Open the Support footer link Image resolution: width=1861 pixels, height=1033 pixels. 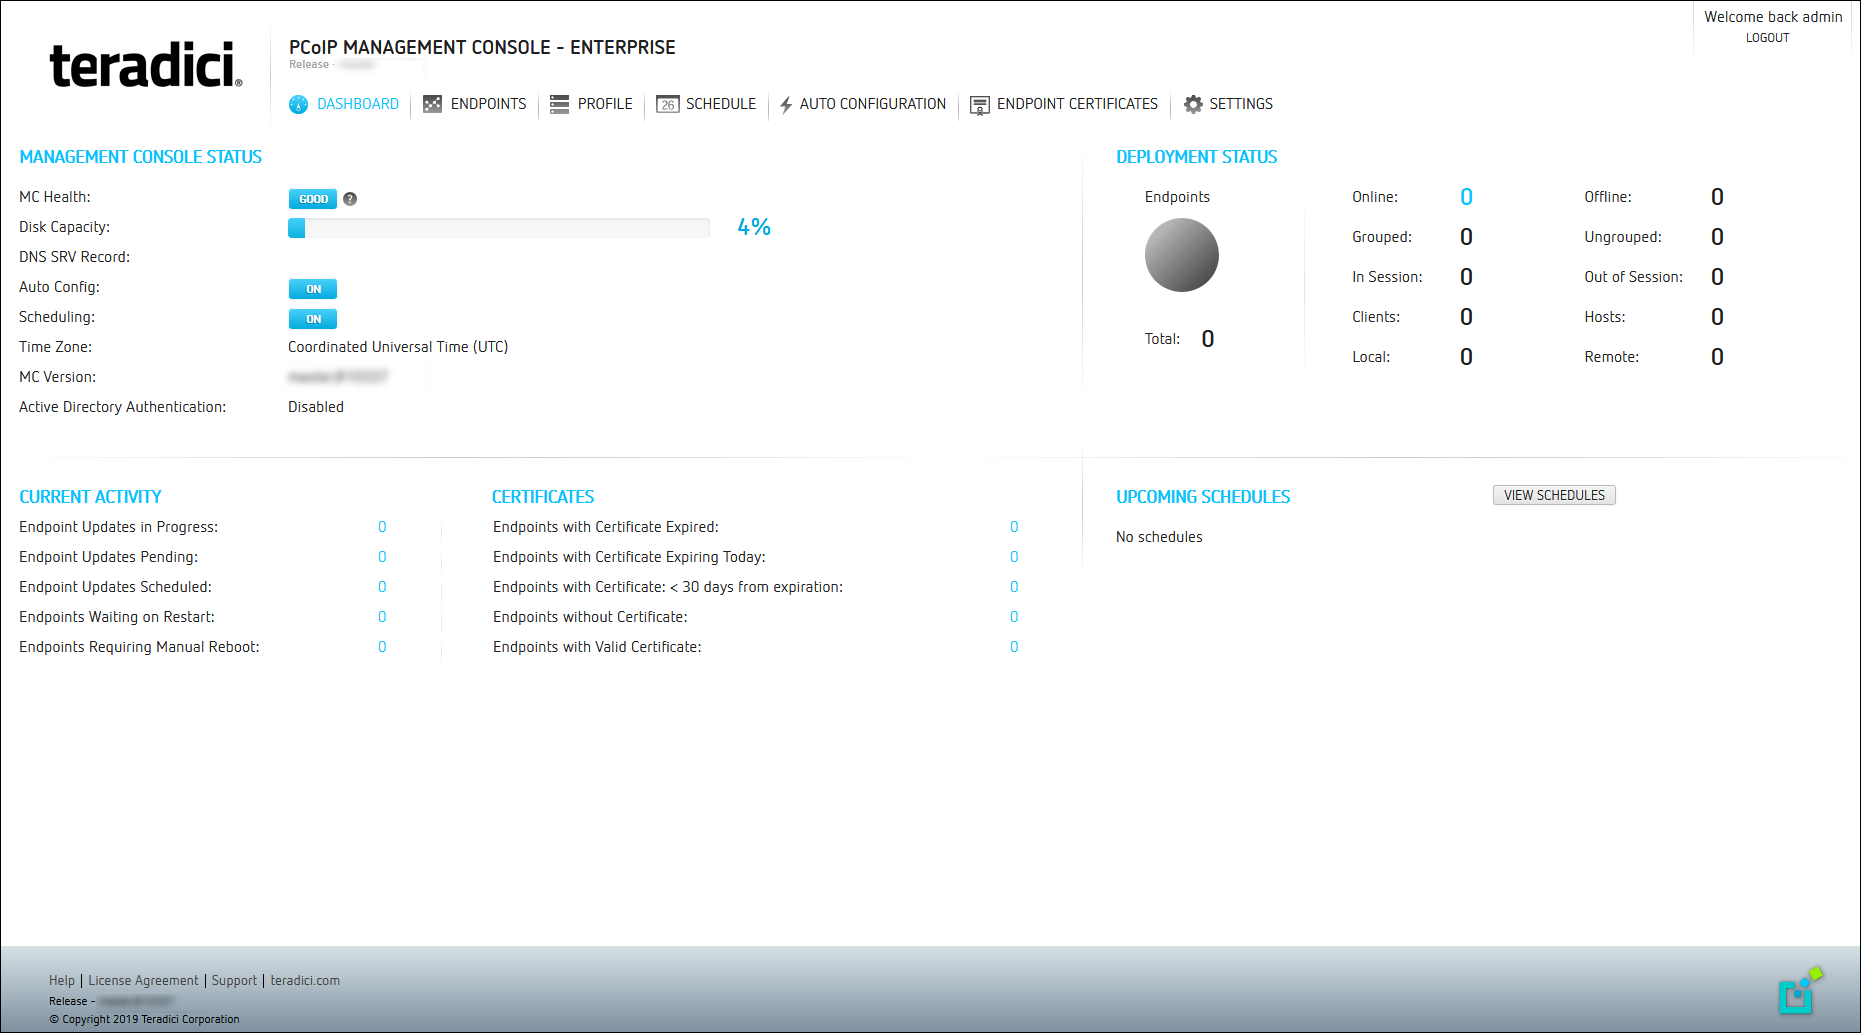click(234, 981)
